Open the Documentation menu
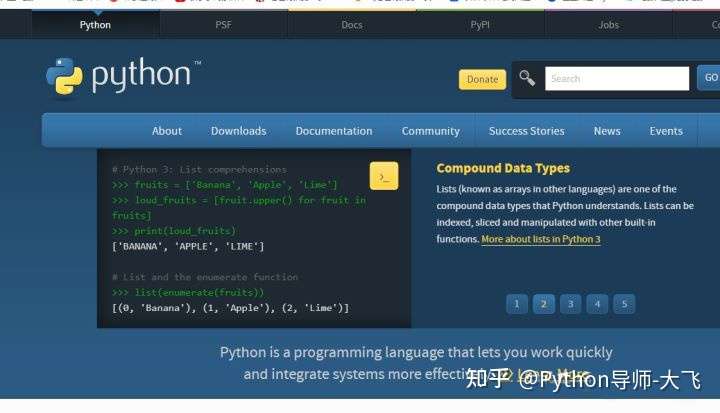The image size is (720, 413). 334,131
